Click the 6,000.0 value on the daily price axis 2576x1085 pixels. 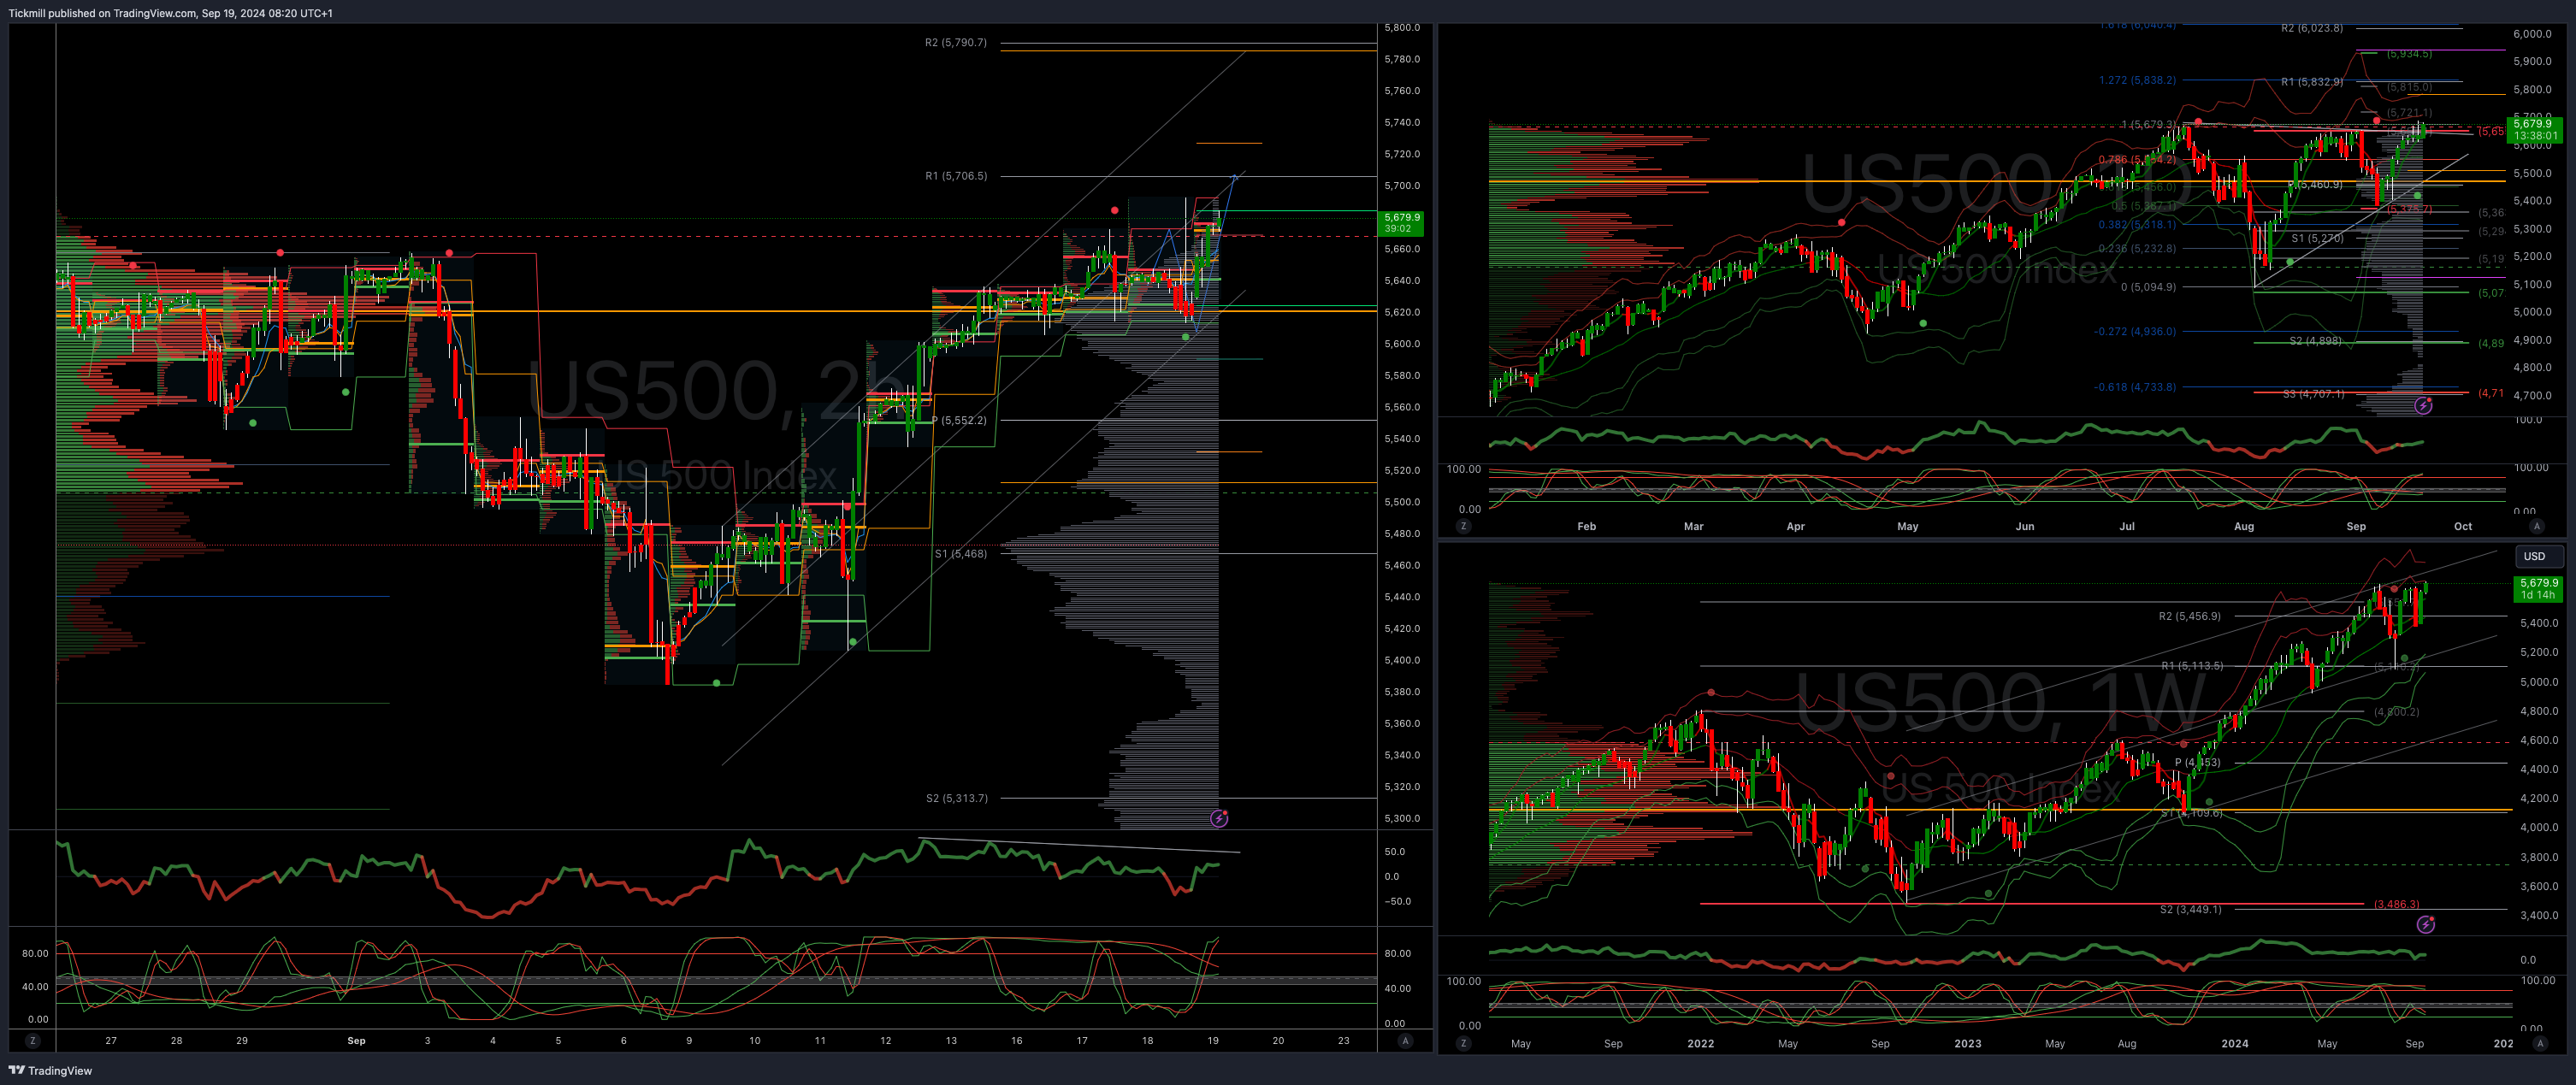click(2532, 33)
